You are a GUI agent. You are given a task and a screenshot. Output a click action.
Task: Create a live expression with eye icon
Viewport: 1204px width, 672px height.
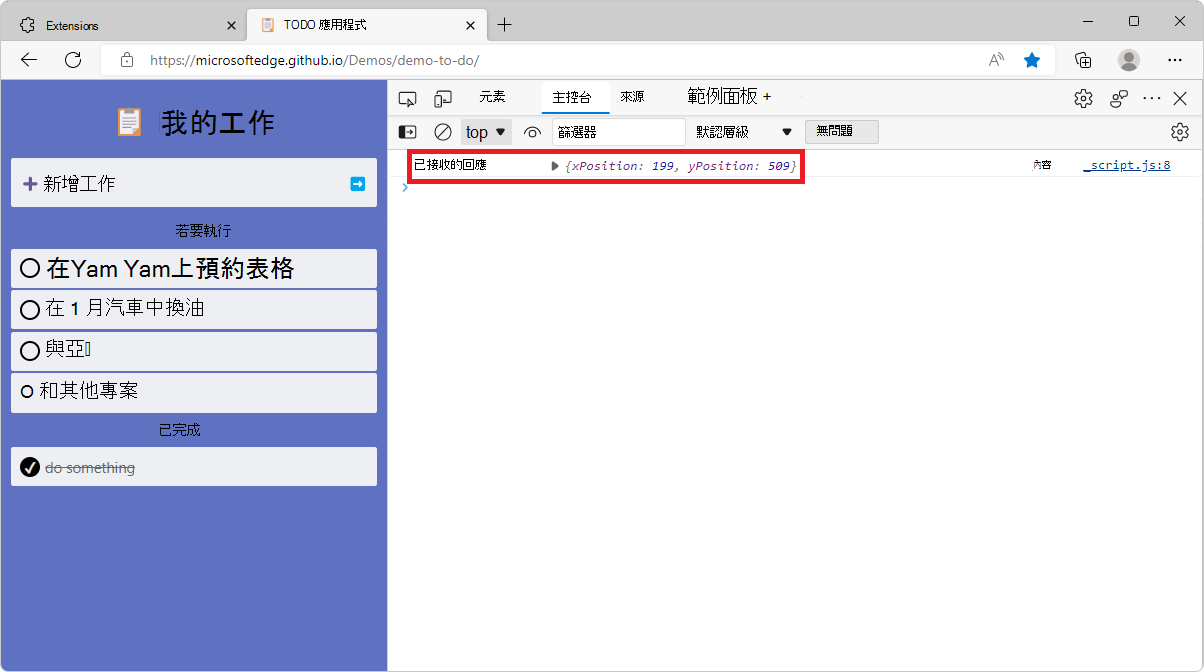coord(531,131)
